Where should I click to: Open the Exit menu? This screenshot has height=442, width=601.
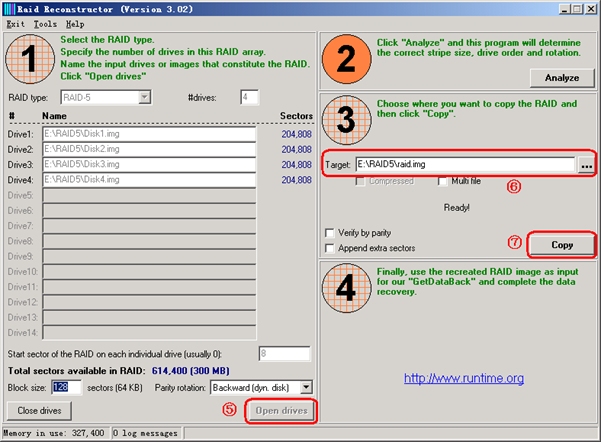click(16, 24)
